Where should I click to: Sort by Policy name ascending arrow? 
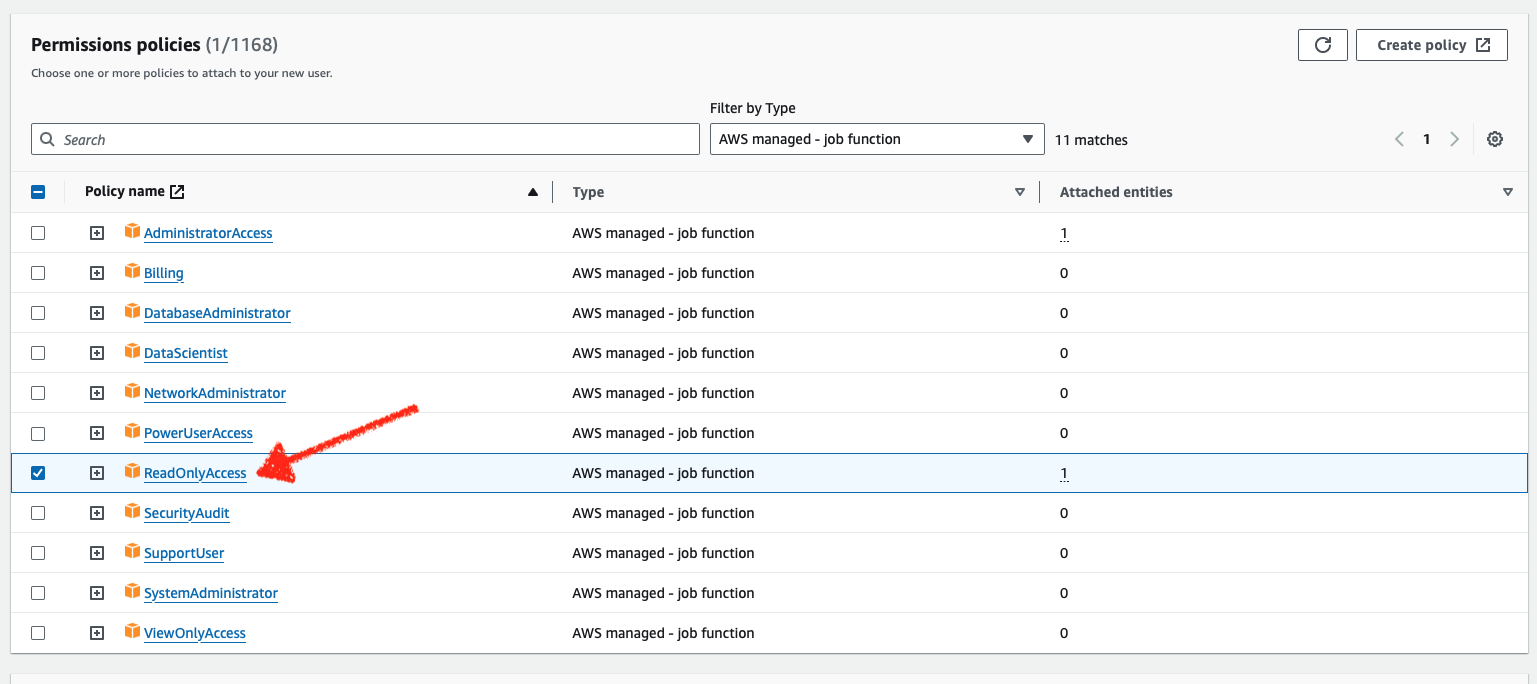click(533, 192)
